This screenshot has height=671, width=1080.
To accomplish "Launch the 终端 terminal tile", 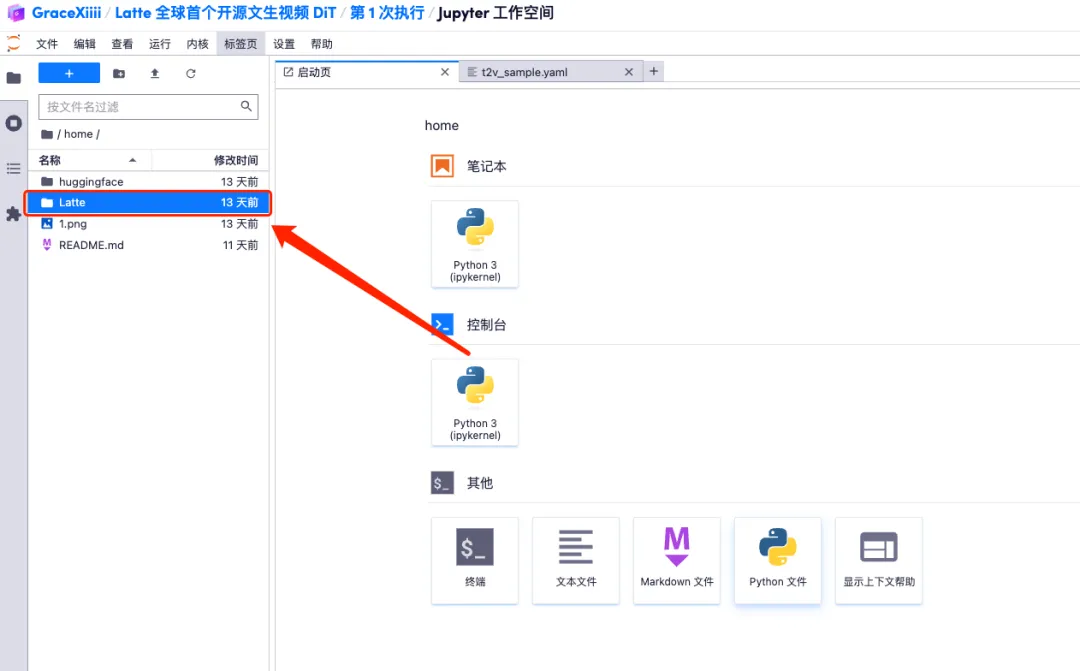I will (475, 560).
